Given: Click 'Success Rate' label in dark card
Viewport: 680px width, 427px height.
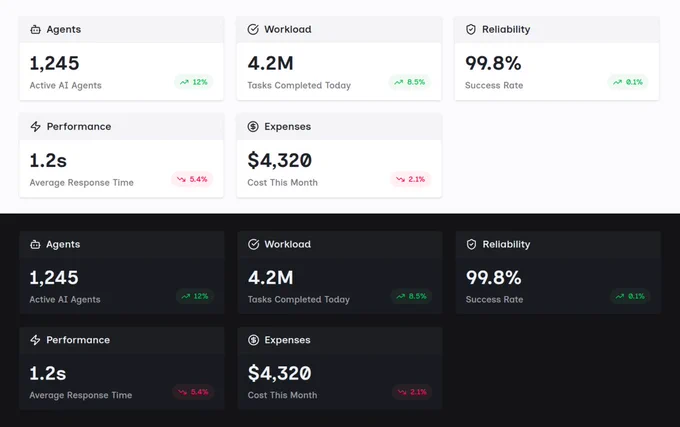Looking at the screenshot, I should point(494,300).
